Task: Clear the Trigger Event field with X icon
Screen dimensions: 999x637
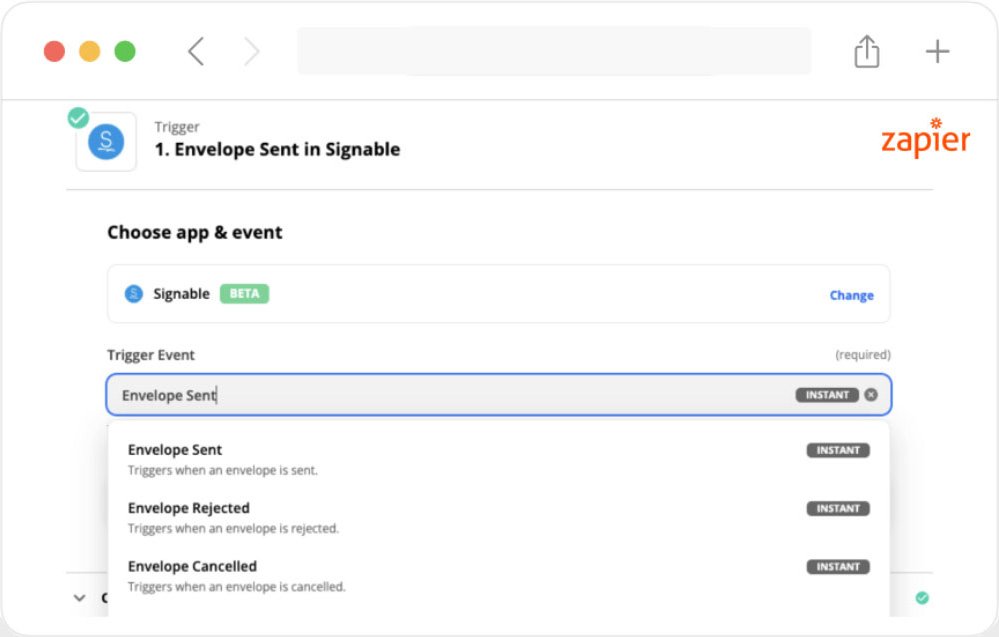Action: click(871, 395)
